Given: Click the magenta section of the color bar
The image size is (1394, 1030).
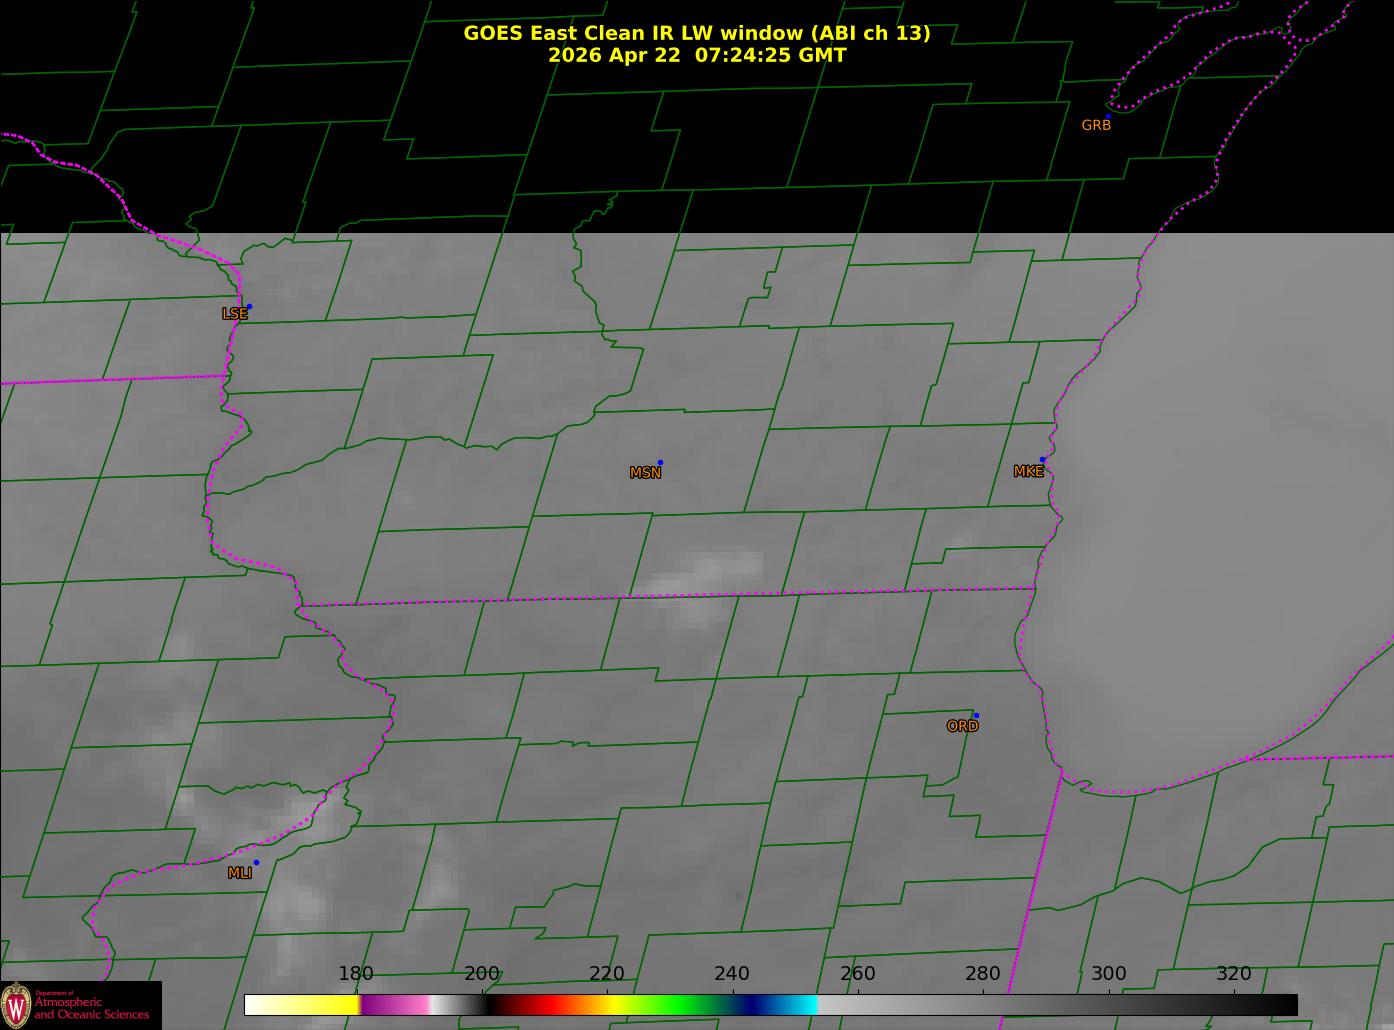Looking at the screenshot, I should tap(392, 1005).
